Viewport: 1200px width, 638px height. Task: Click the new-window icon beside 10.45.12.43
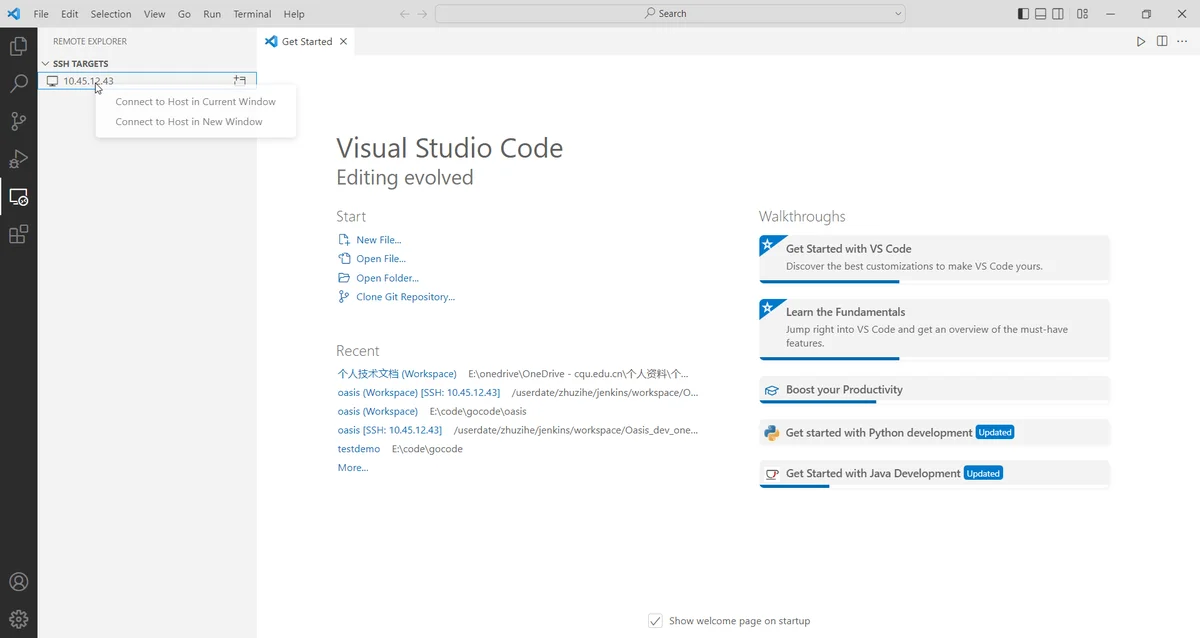(240, 81)
